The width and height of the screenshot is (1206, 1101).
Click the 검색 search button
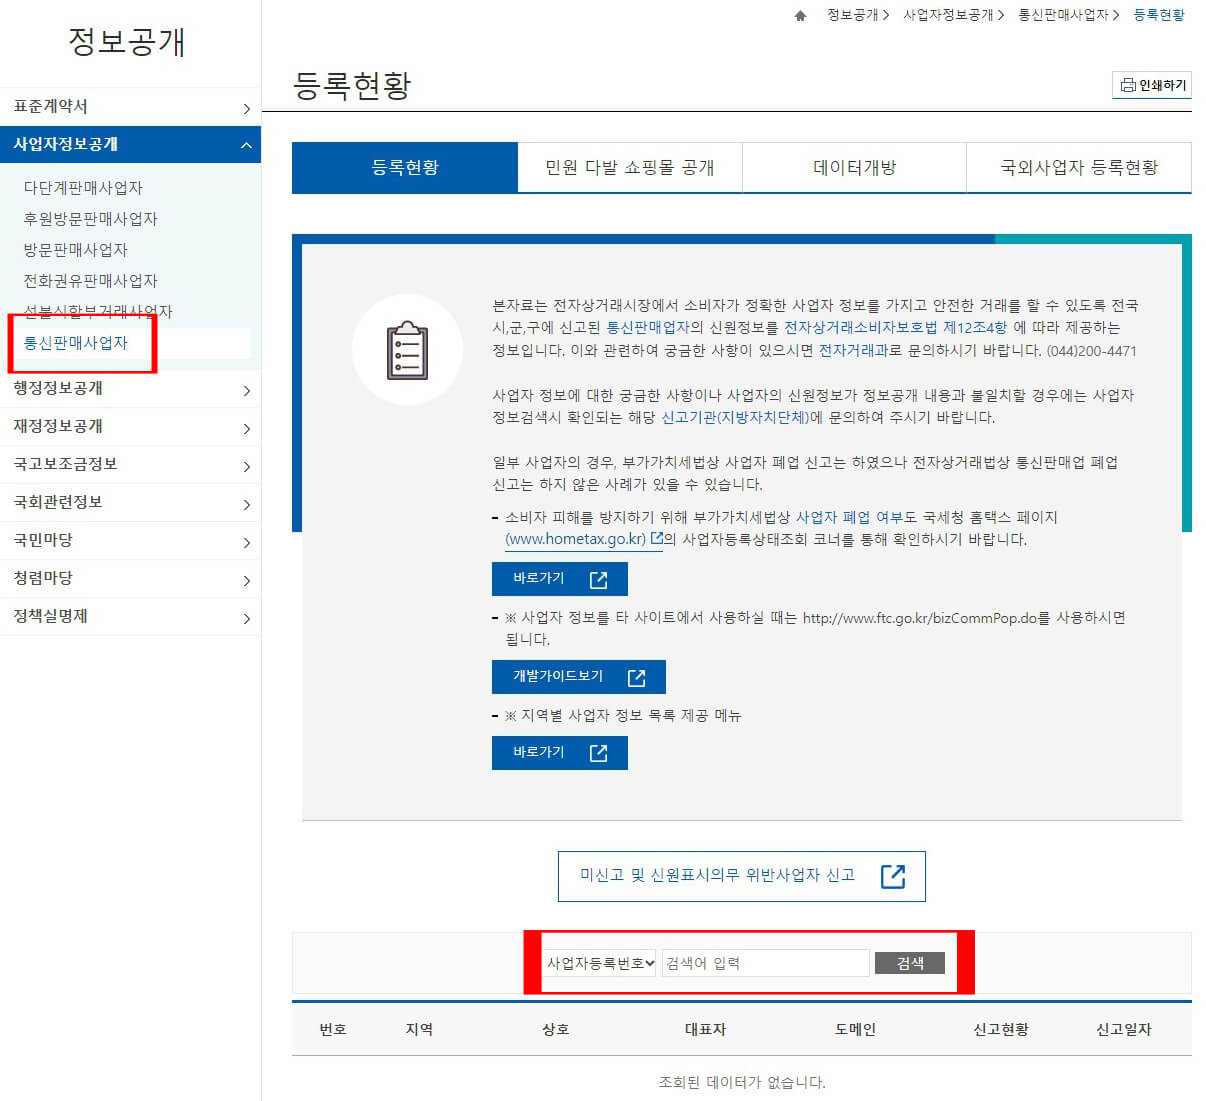tap(908, 962)
